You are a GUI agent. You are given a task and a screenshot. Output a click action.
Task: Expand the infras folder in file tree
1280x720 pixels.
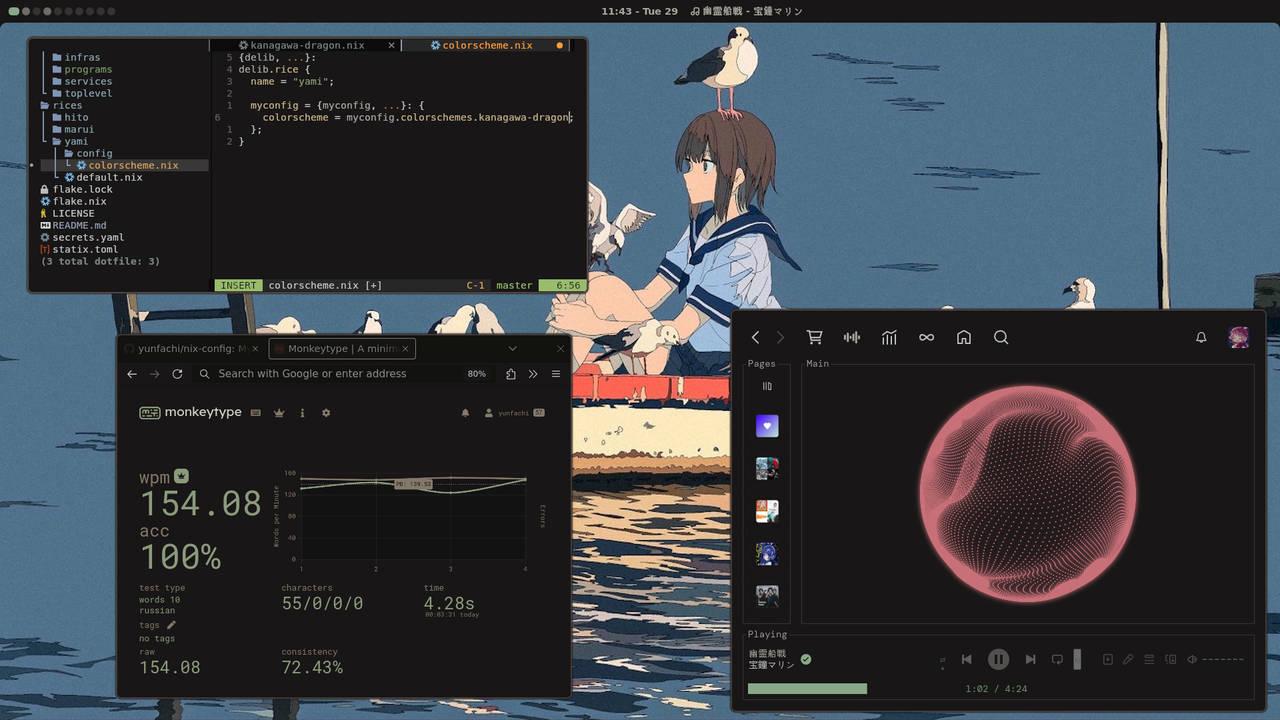point(76,57)
